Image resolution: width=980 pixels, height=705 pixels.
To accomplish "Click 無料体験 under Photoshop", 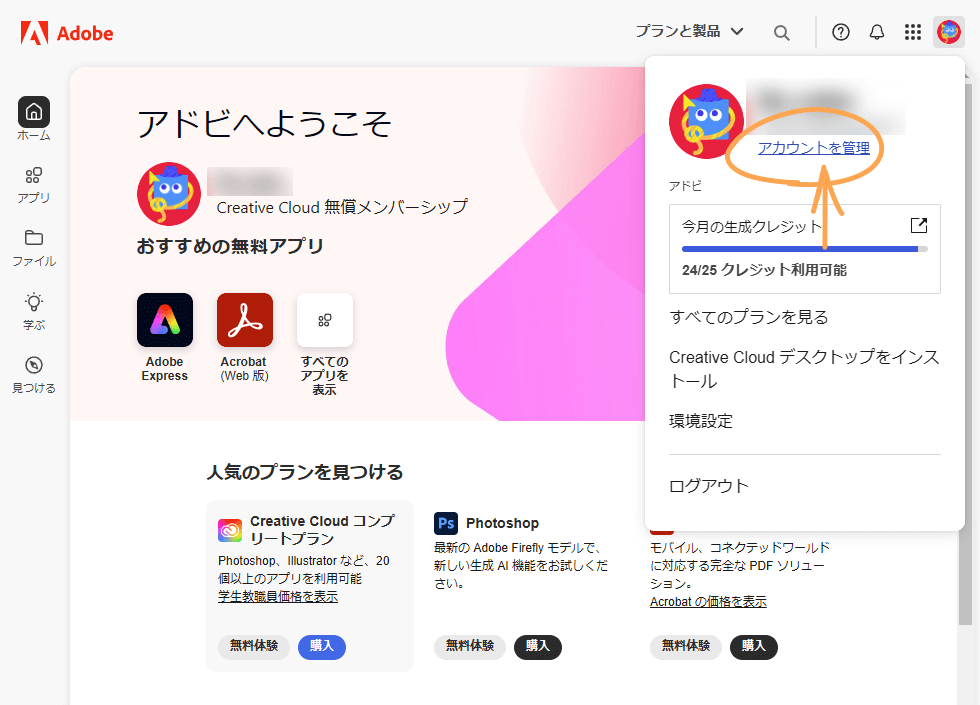I will point(470,646).
